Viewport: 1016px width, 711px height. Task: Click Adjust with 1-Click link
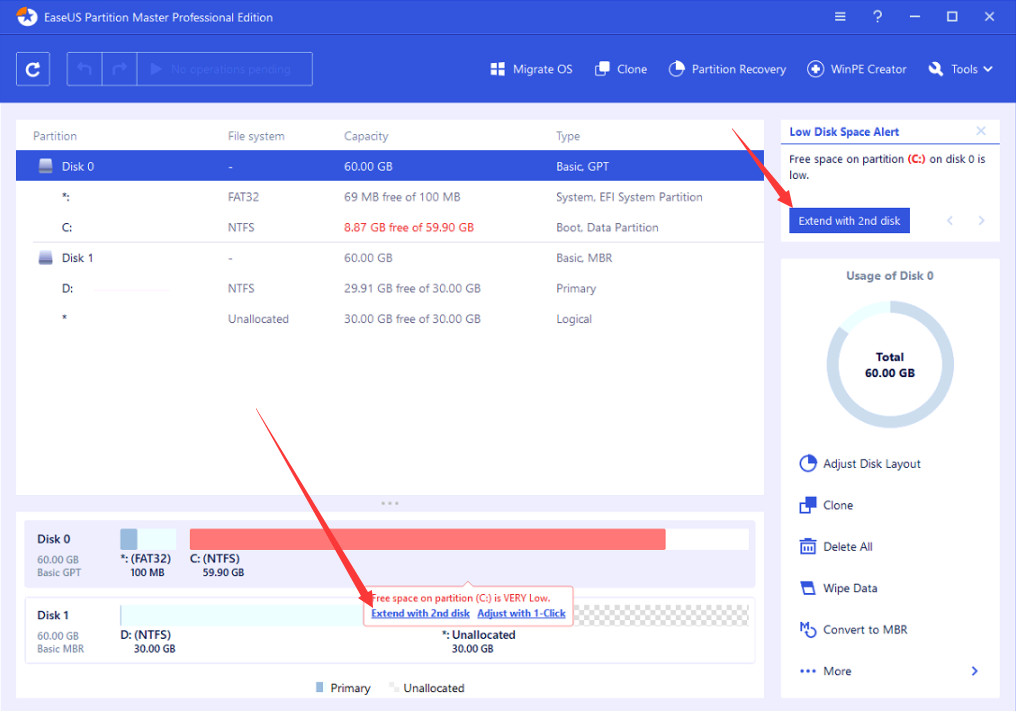click(521, 613)
